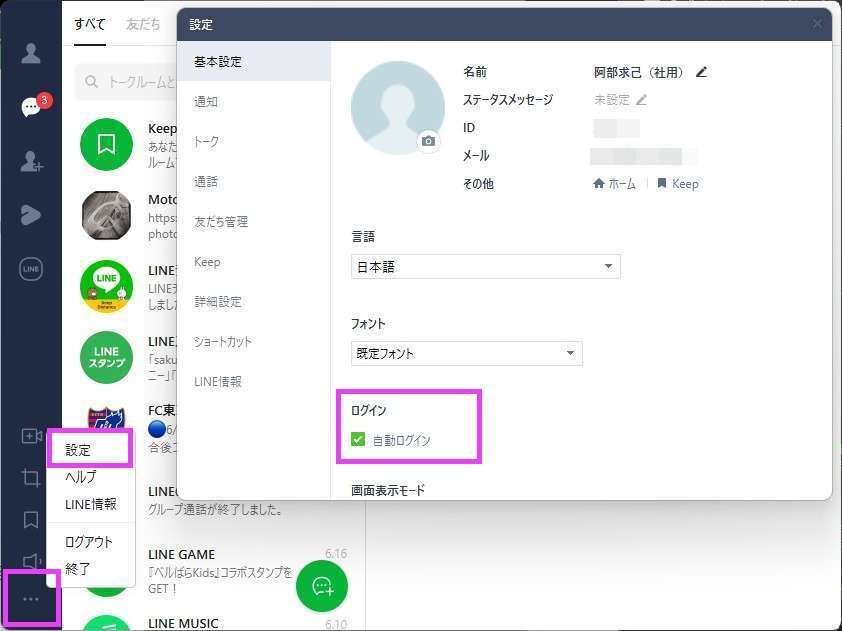842x631 pixels.
Task: Open the LINE services circle icon
Action: tap(31, 269)
